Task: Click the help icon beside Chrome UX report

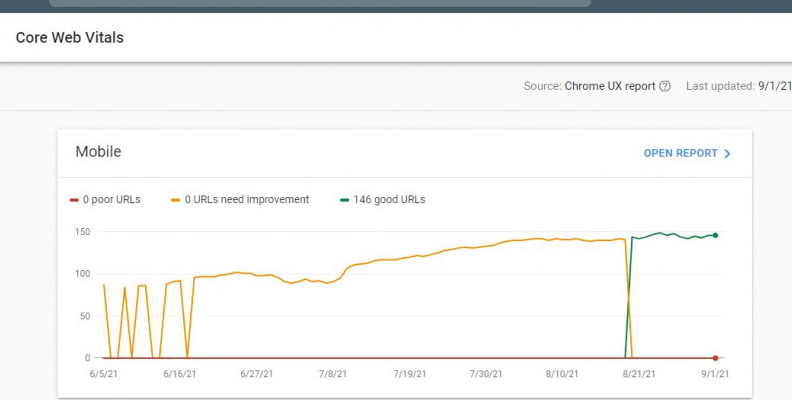Action: tap(665, 87)
